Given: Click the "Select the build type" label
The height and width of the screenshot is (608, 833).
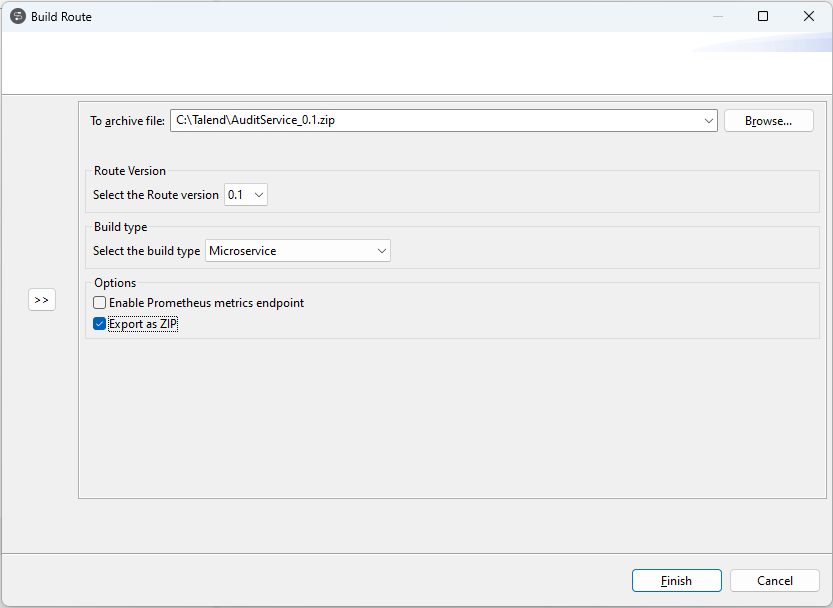Looking at the screenshot, I should [147, 251].
